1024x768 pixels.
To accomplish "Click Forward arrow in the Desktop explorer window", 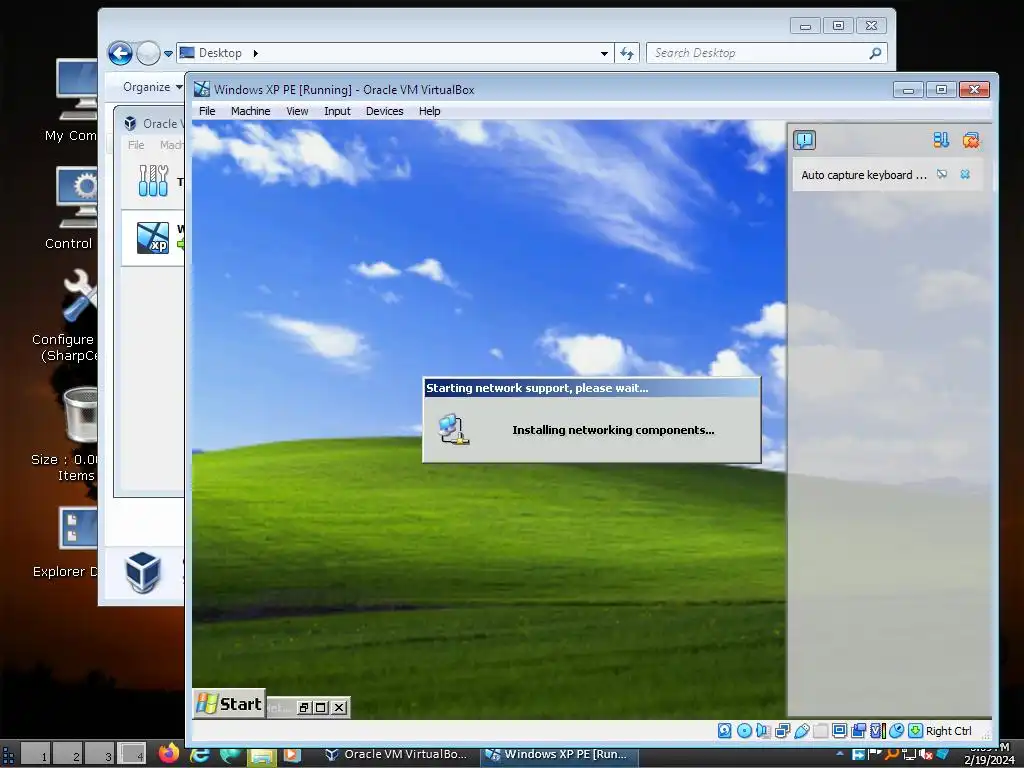I will click(x=148, y=53).
